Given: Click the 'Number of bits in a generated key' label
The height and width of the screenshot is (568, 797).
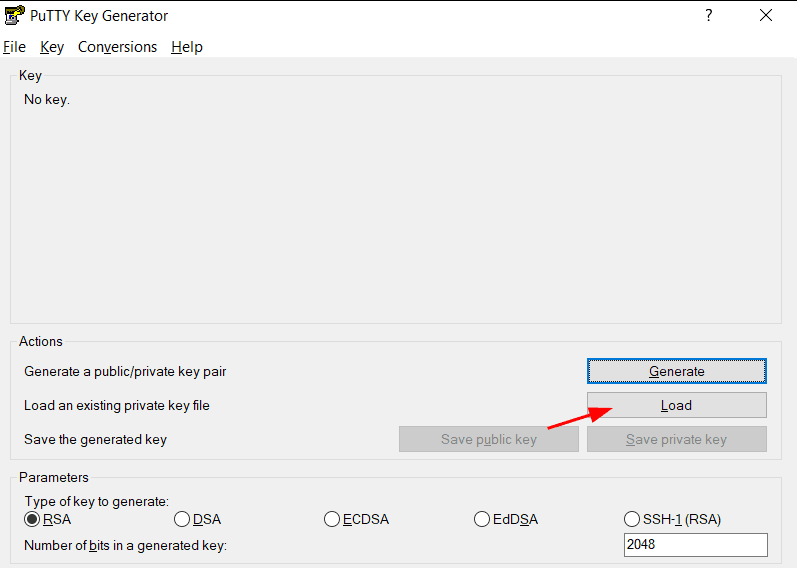Looking at the screenshot, I should click(x=126, y=545).
